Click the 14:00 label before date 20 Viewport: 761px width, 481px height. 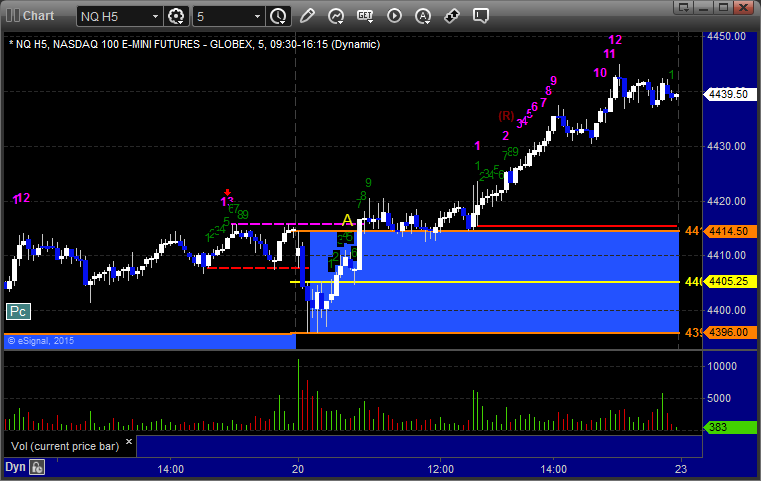[x=170, y=469]
